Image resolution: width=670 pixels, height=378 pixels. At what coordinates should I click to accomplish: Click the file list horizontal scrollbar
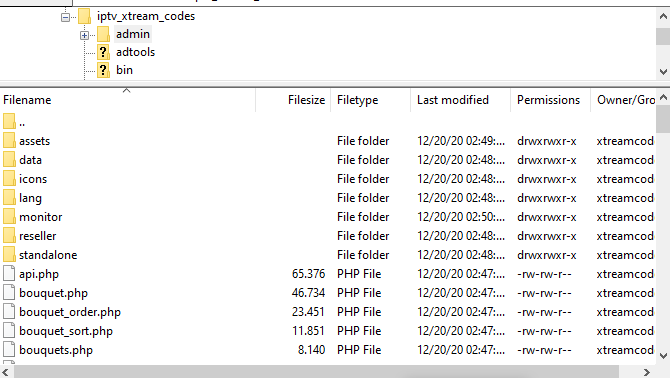point(316,372)
